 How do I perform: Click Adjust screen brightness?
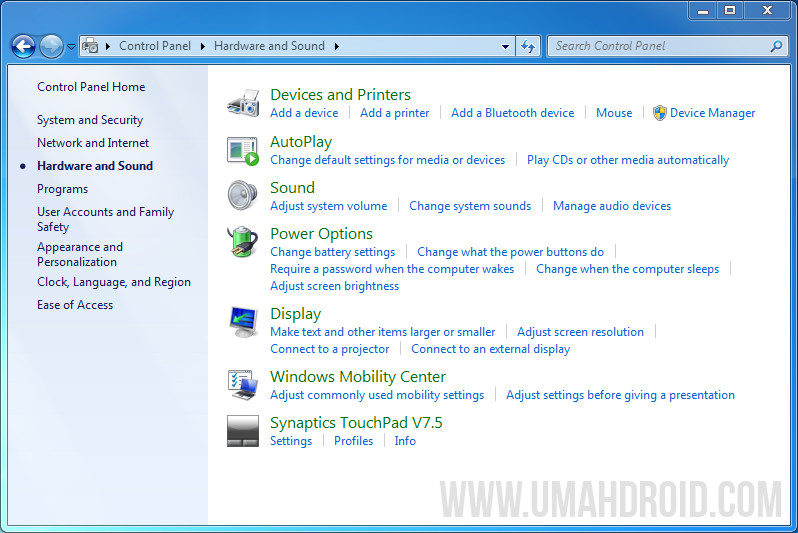click(x=334, y=286)
